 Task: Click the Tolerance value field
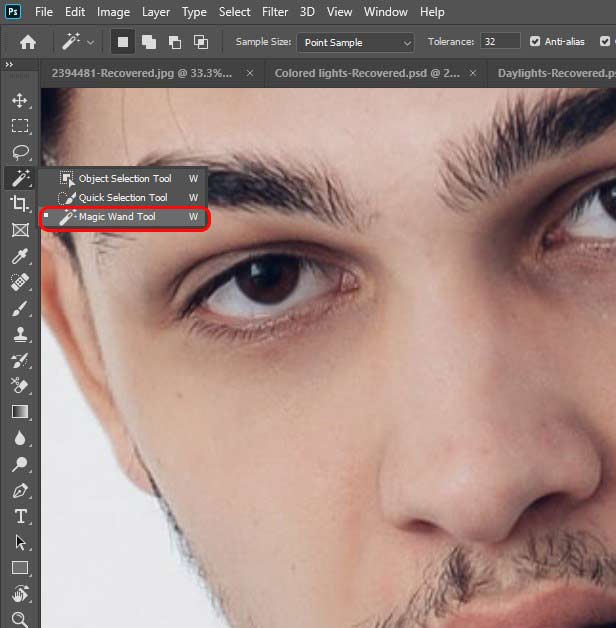pos(500,42)
